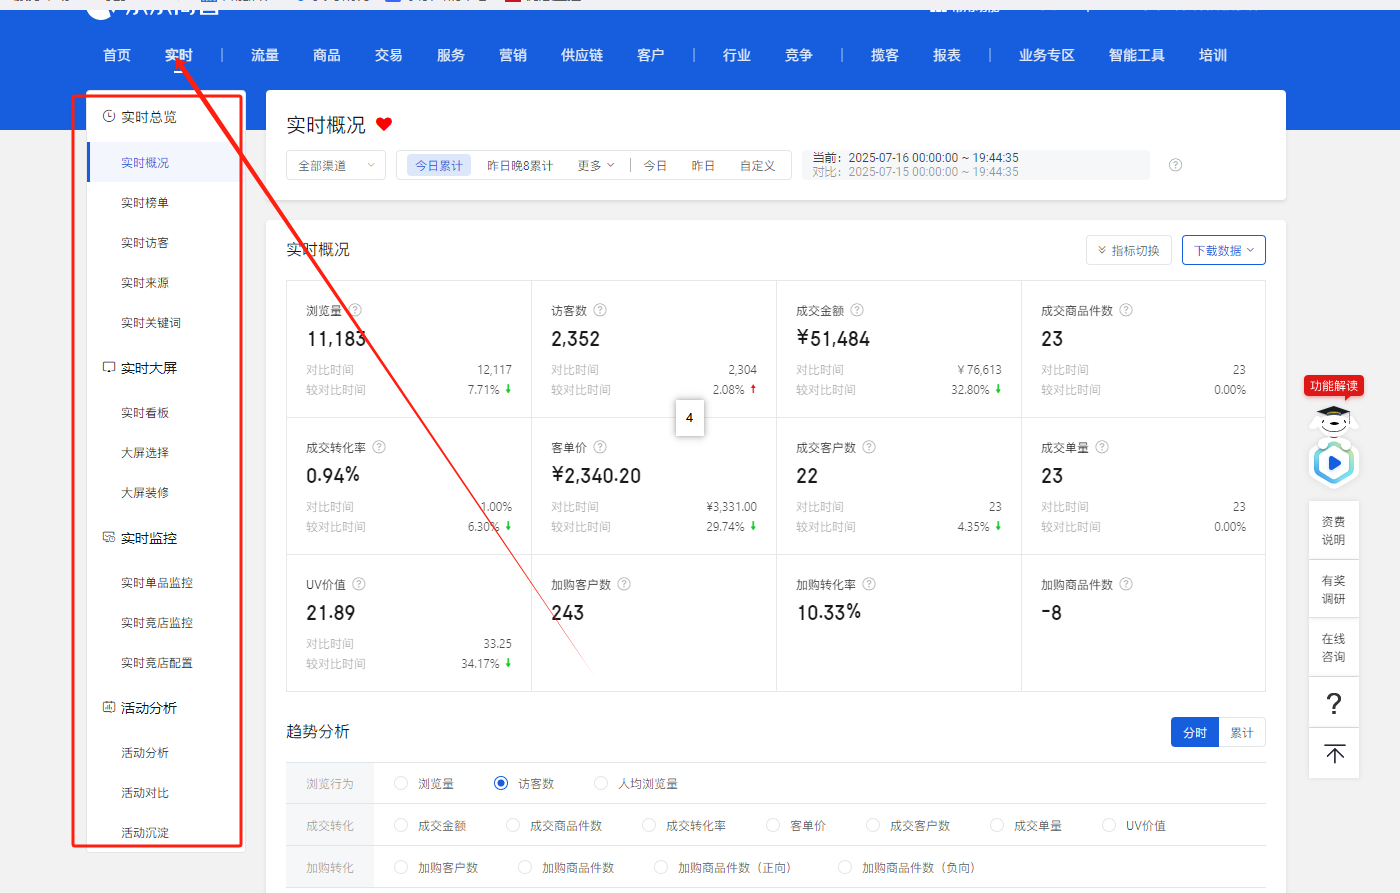Click the 指标切换 button

(1128, 250)
